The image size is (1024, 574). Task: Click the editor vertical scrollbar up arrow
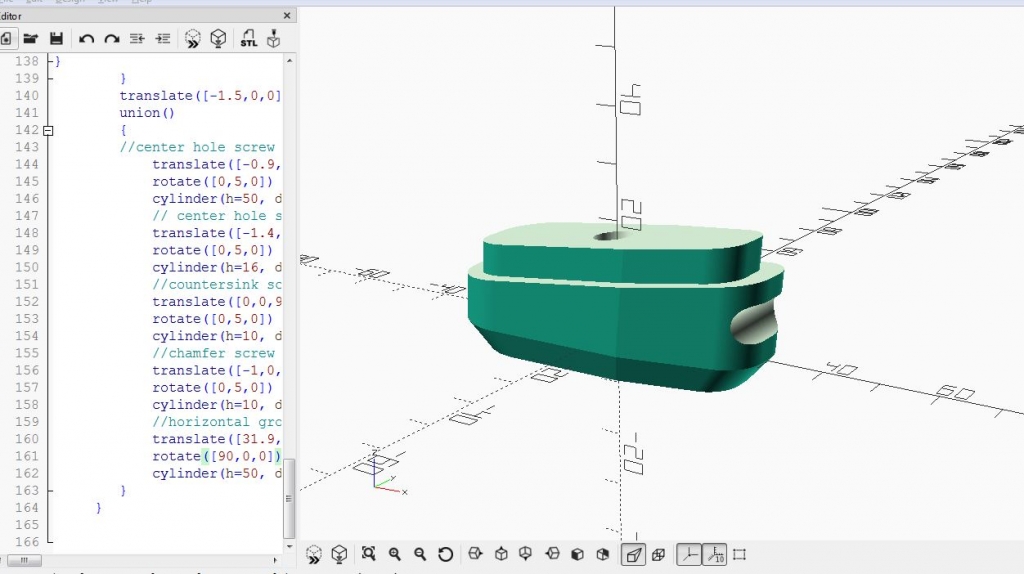289,61
